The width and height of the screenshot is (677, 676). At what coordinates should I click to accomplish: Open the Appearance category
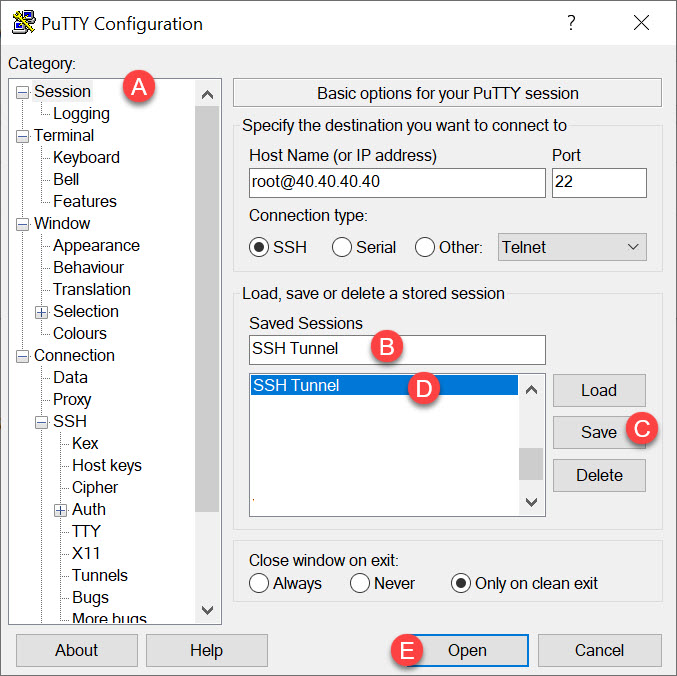[96, 246]
